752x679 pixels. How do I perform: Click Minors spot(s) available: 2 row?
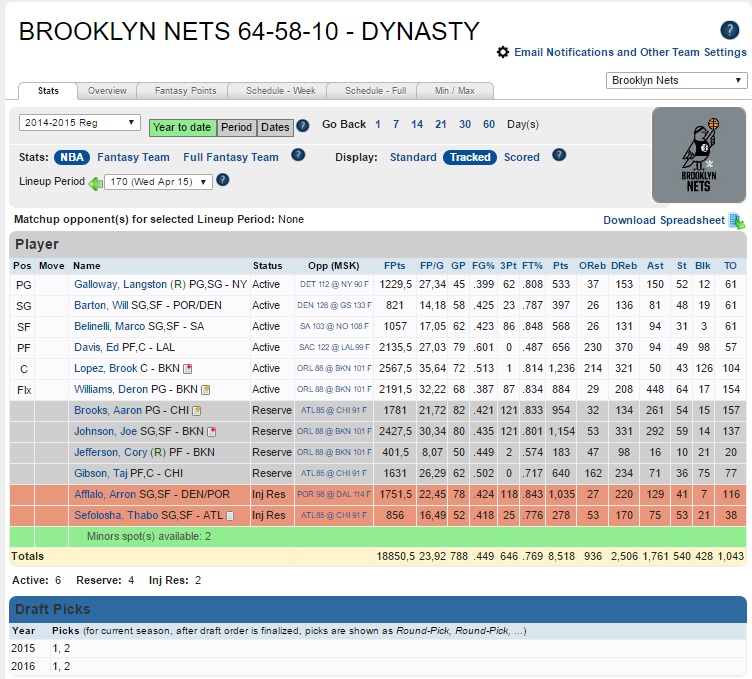(378, 537)
